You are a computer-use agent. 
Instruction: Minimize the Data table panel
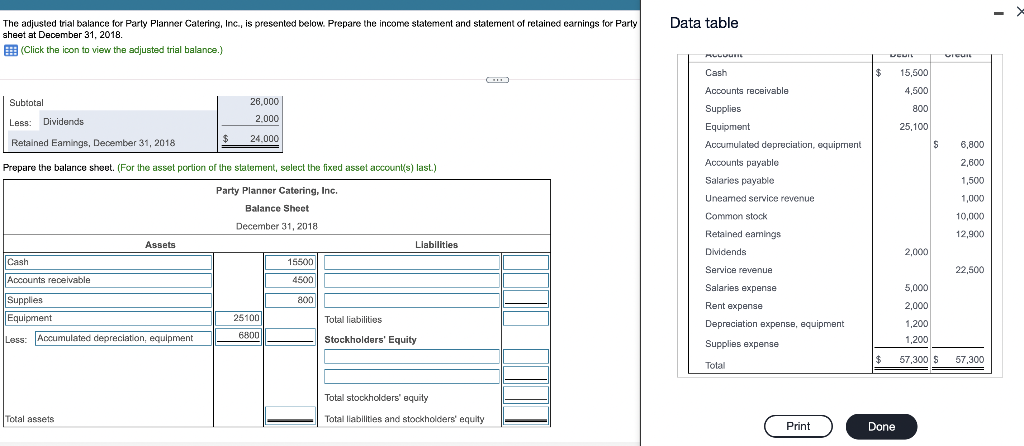[x=999, y=13]
